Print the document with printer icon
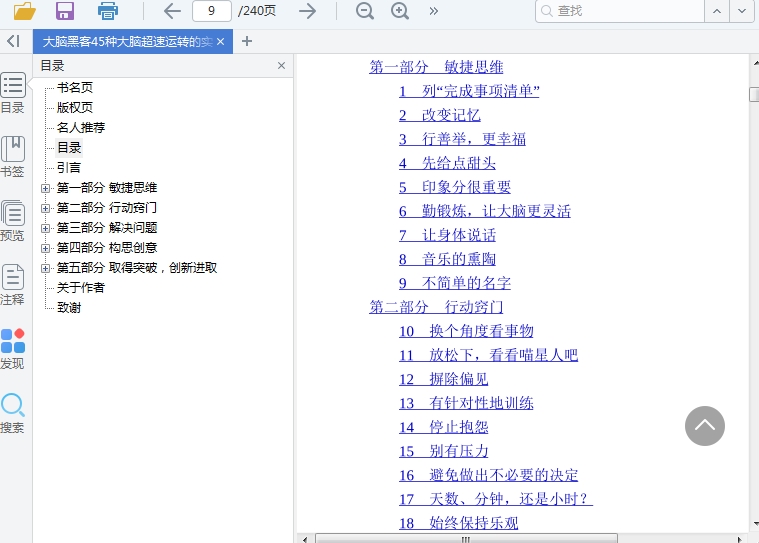Image resolution: width=759 pixels, height=543 pixels. click(x=107, y=11)
